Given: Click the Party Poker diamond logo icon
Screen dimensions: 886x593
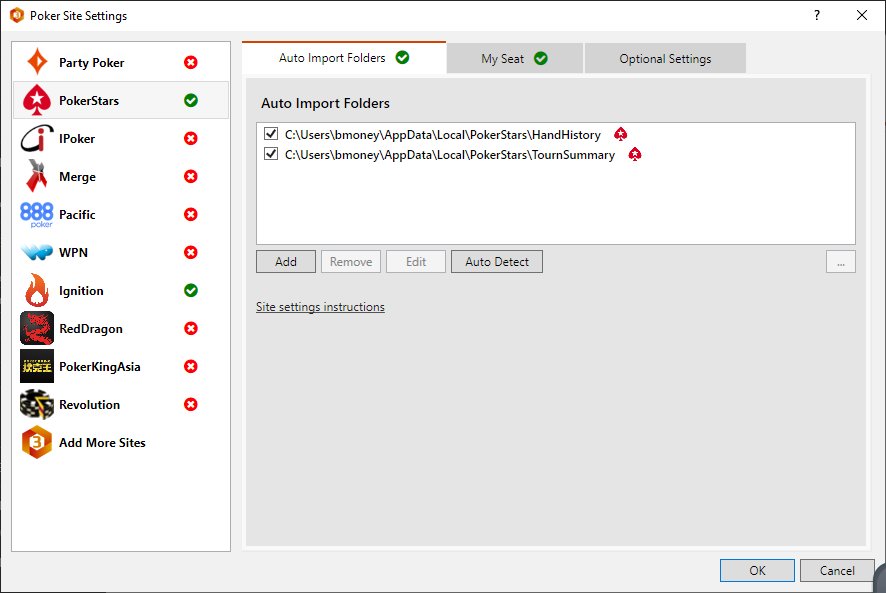Looking at the screenshot, I should pyautogui.click(x=37, y=62).
